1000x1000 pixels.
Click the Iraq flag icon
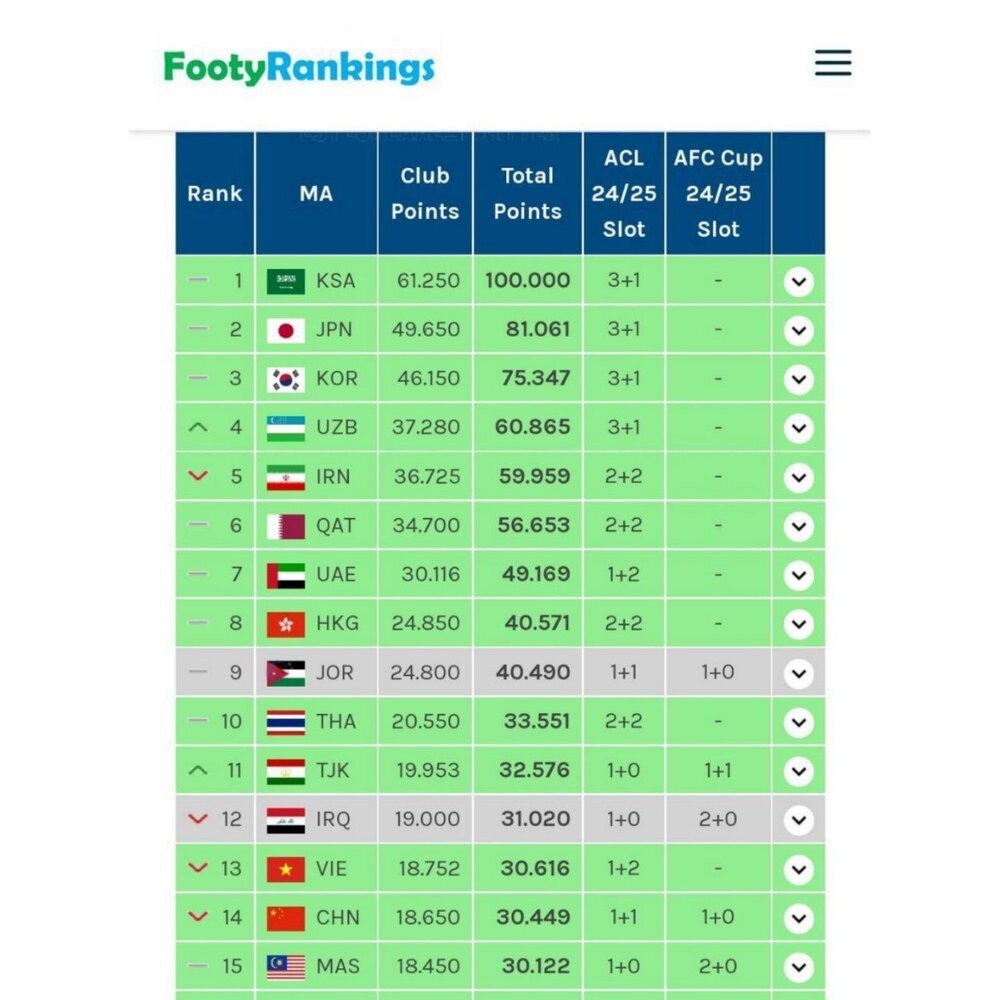(x=285, y=821)
